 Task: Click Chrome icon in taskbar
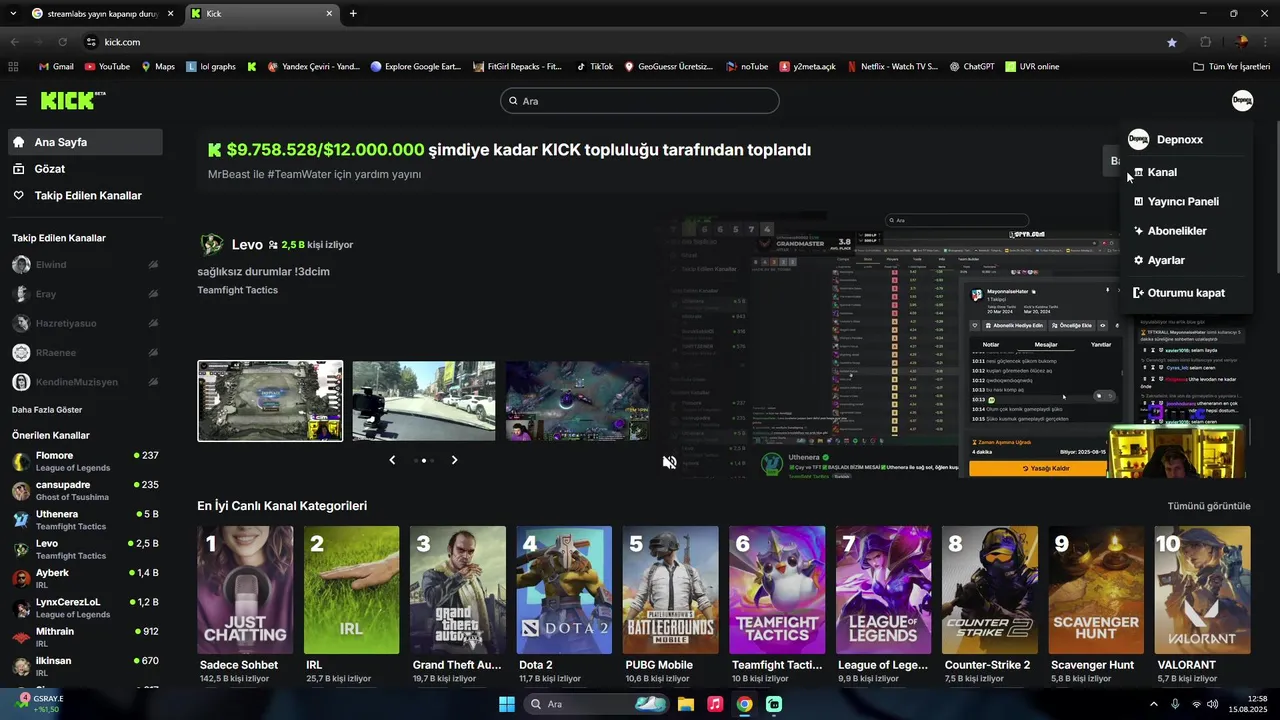[x=744, y=704]
